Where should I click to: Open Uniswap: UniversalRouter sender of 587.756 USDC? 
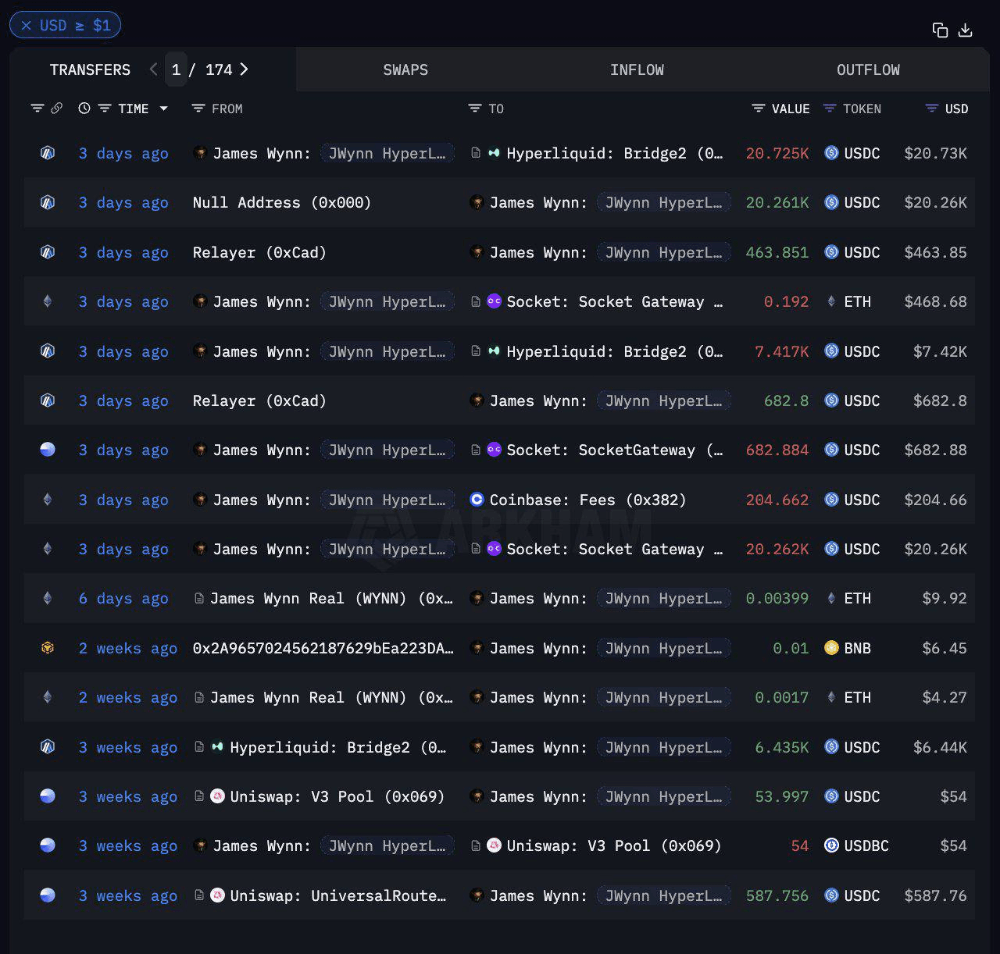338,896
